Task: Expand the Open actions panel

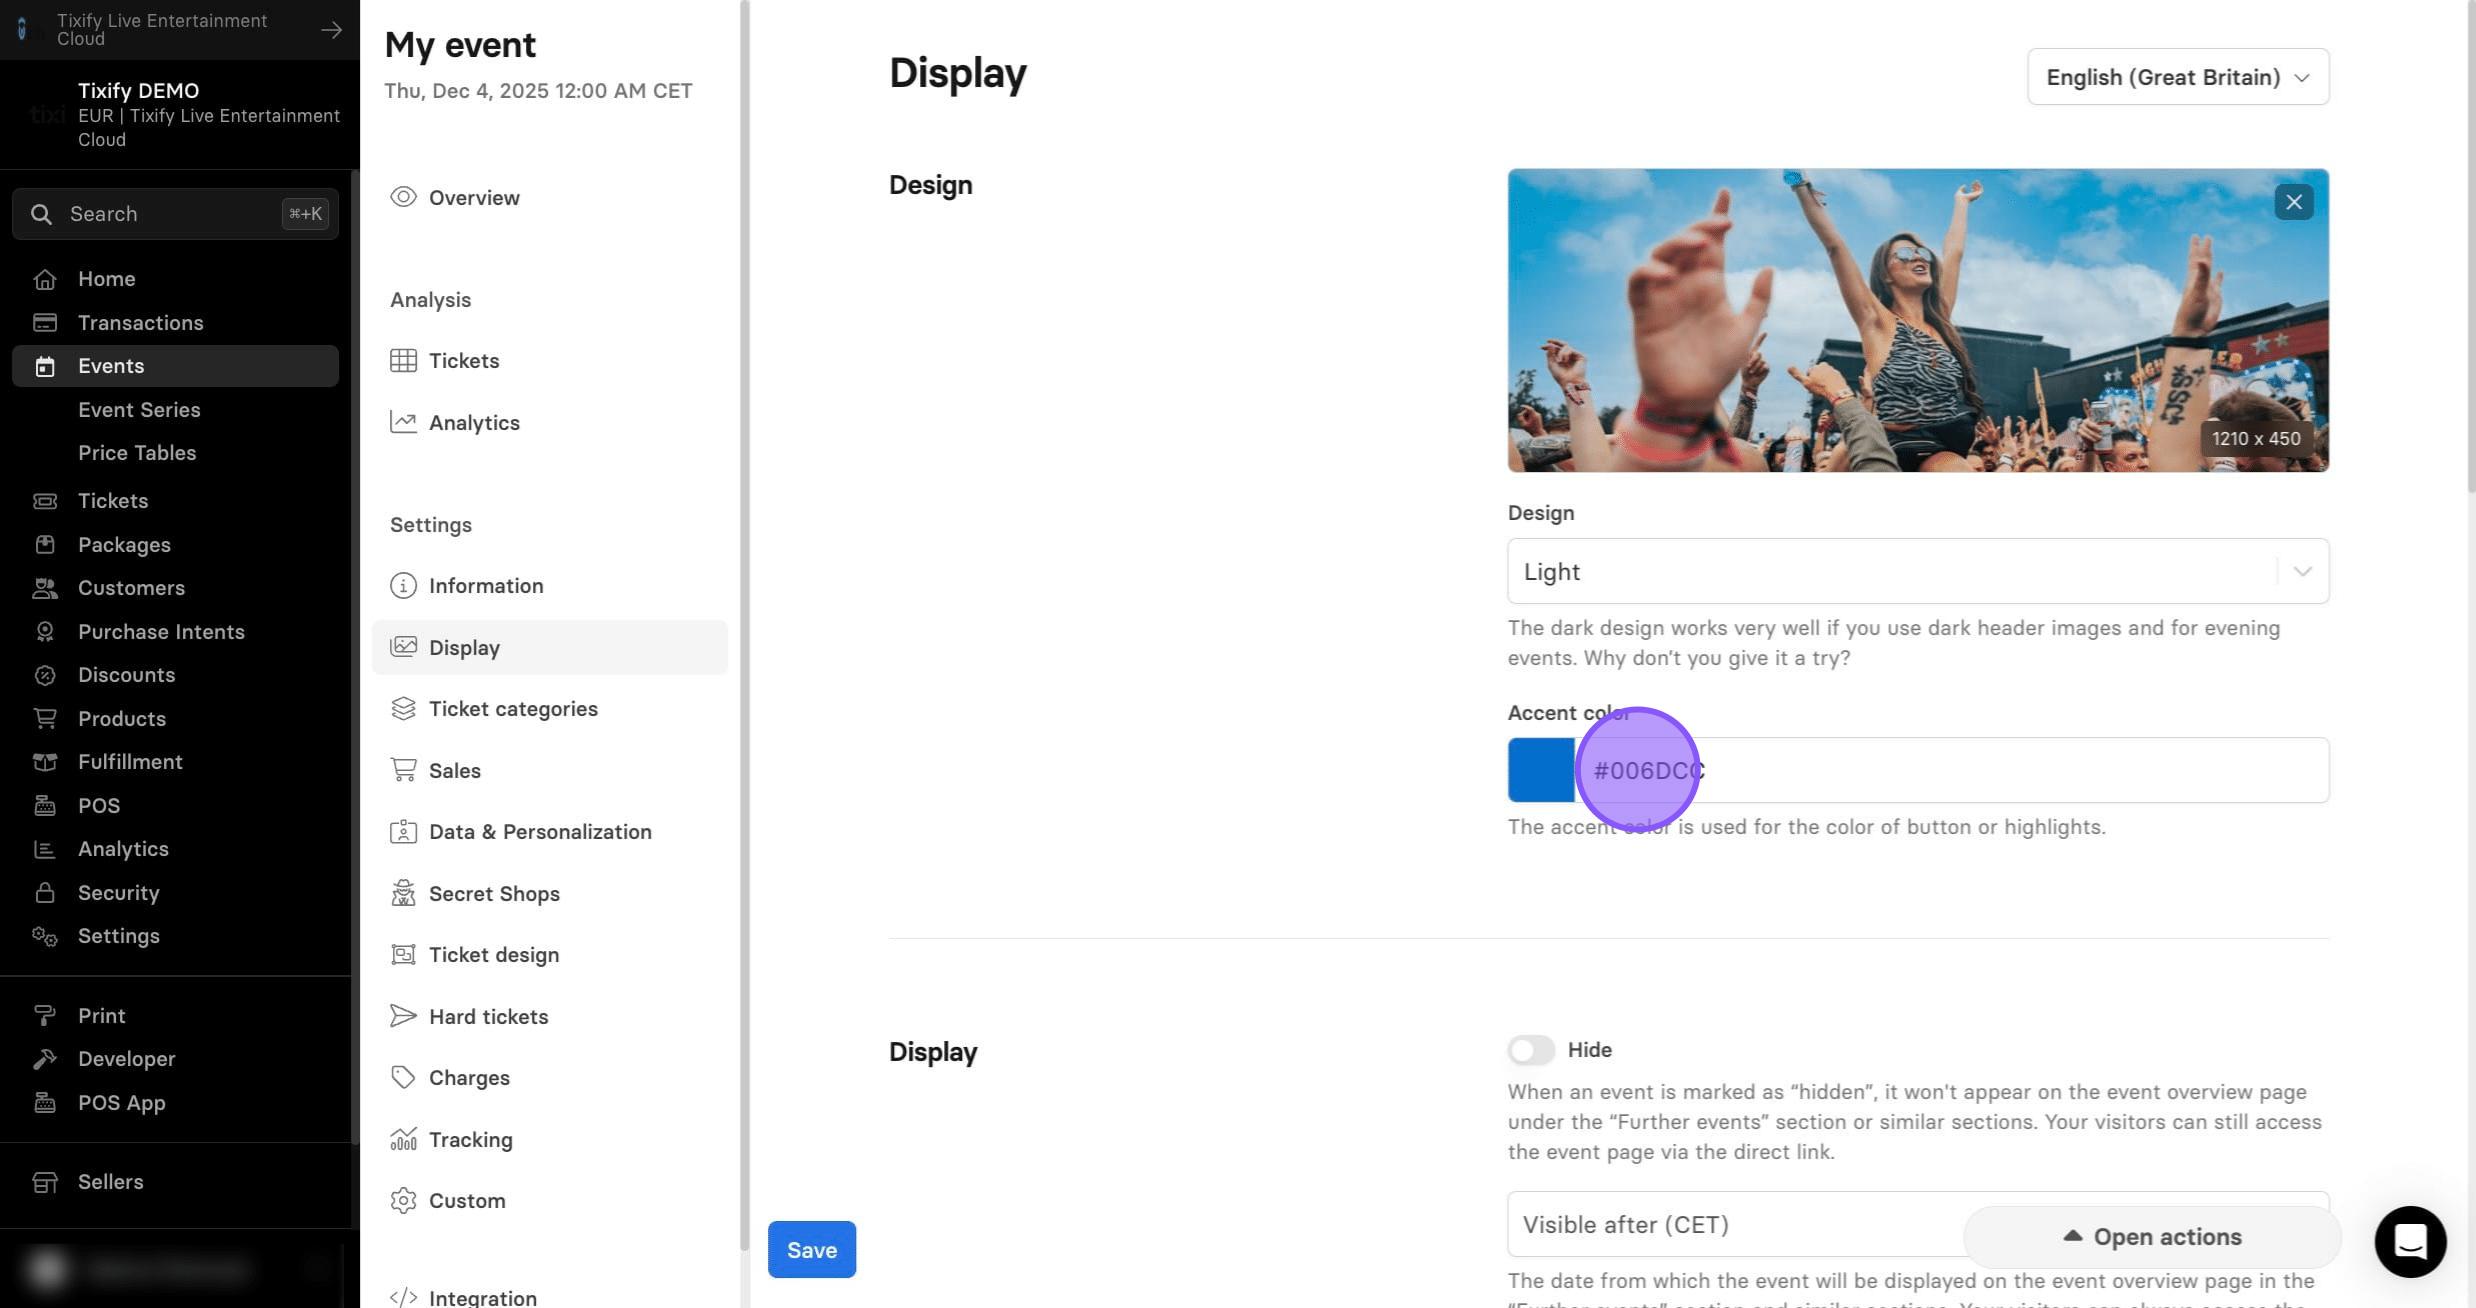Action: coord(2153,1237)
